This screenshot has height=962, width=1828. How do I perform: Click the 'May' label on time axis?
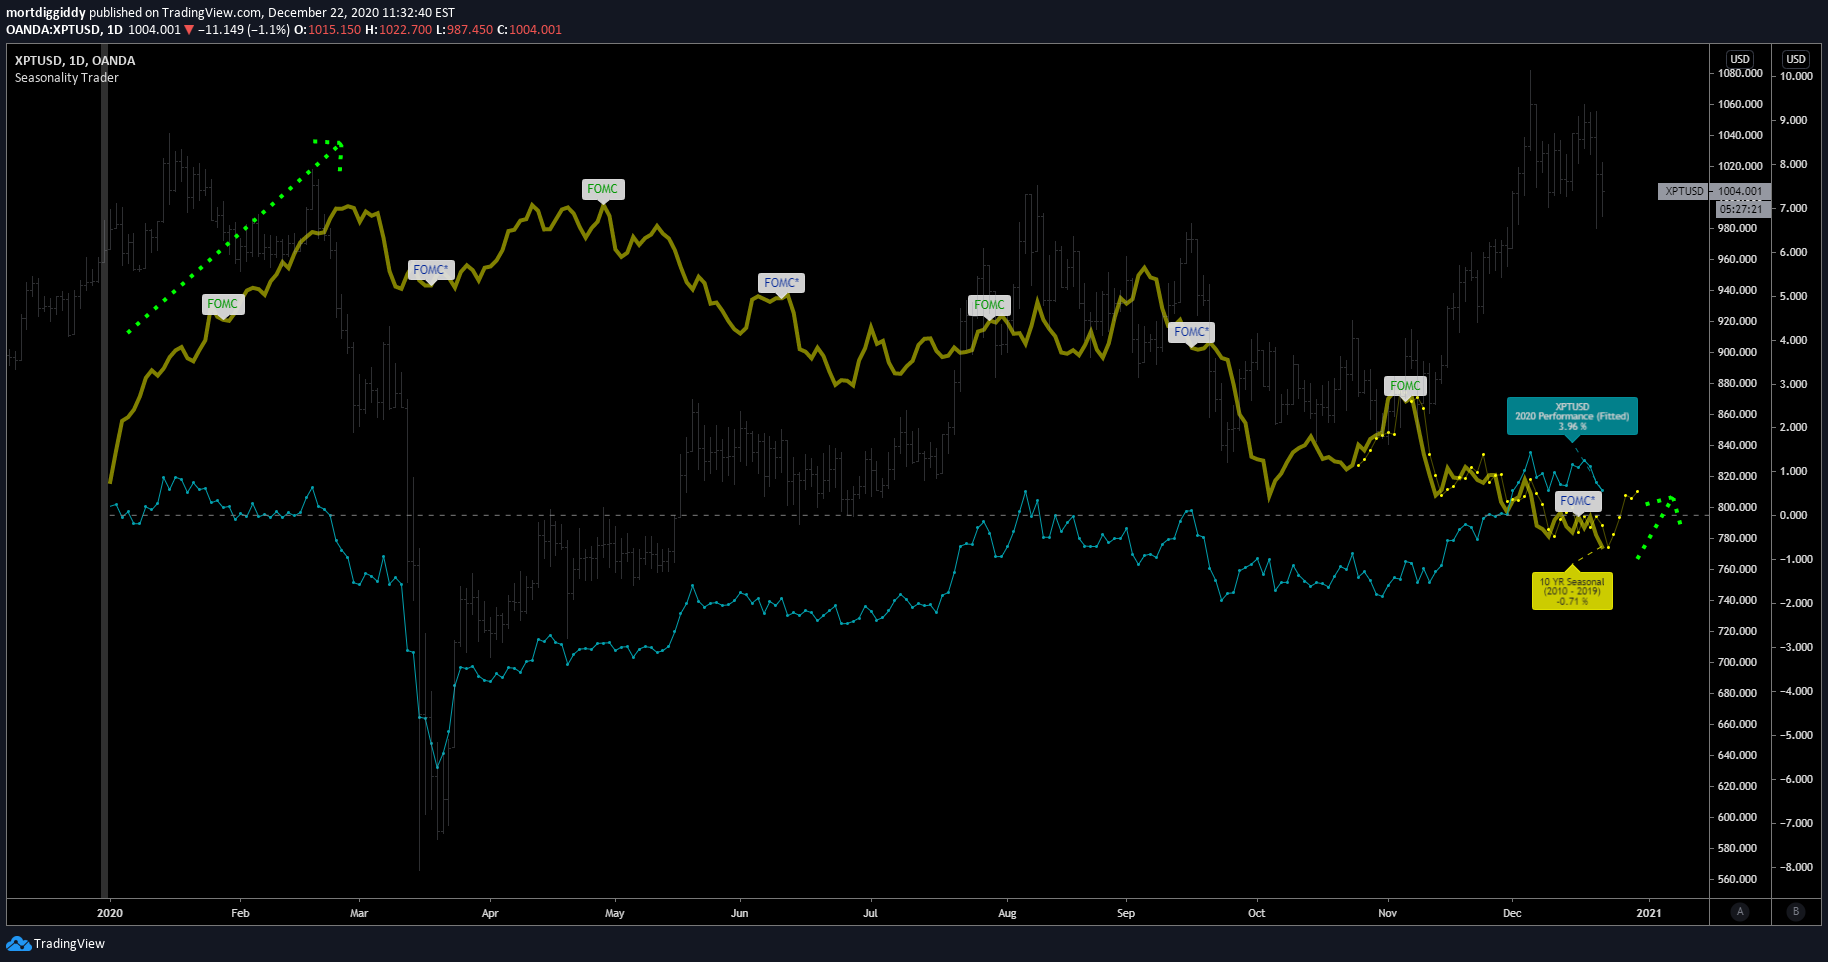(615, 913)
